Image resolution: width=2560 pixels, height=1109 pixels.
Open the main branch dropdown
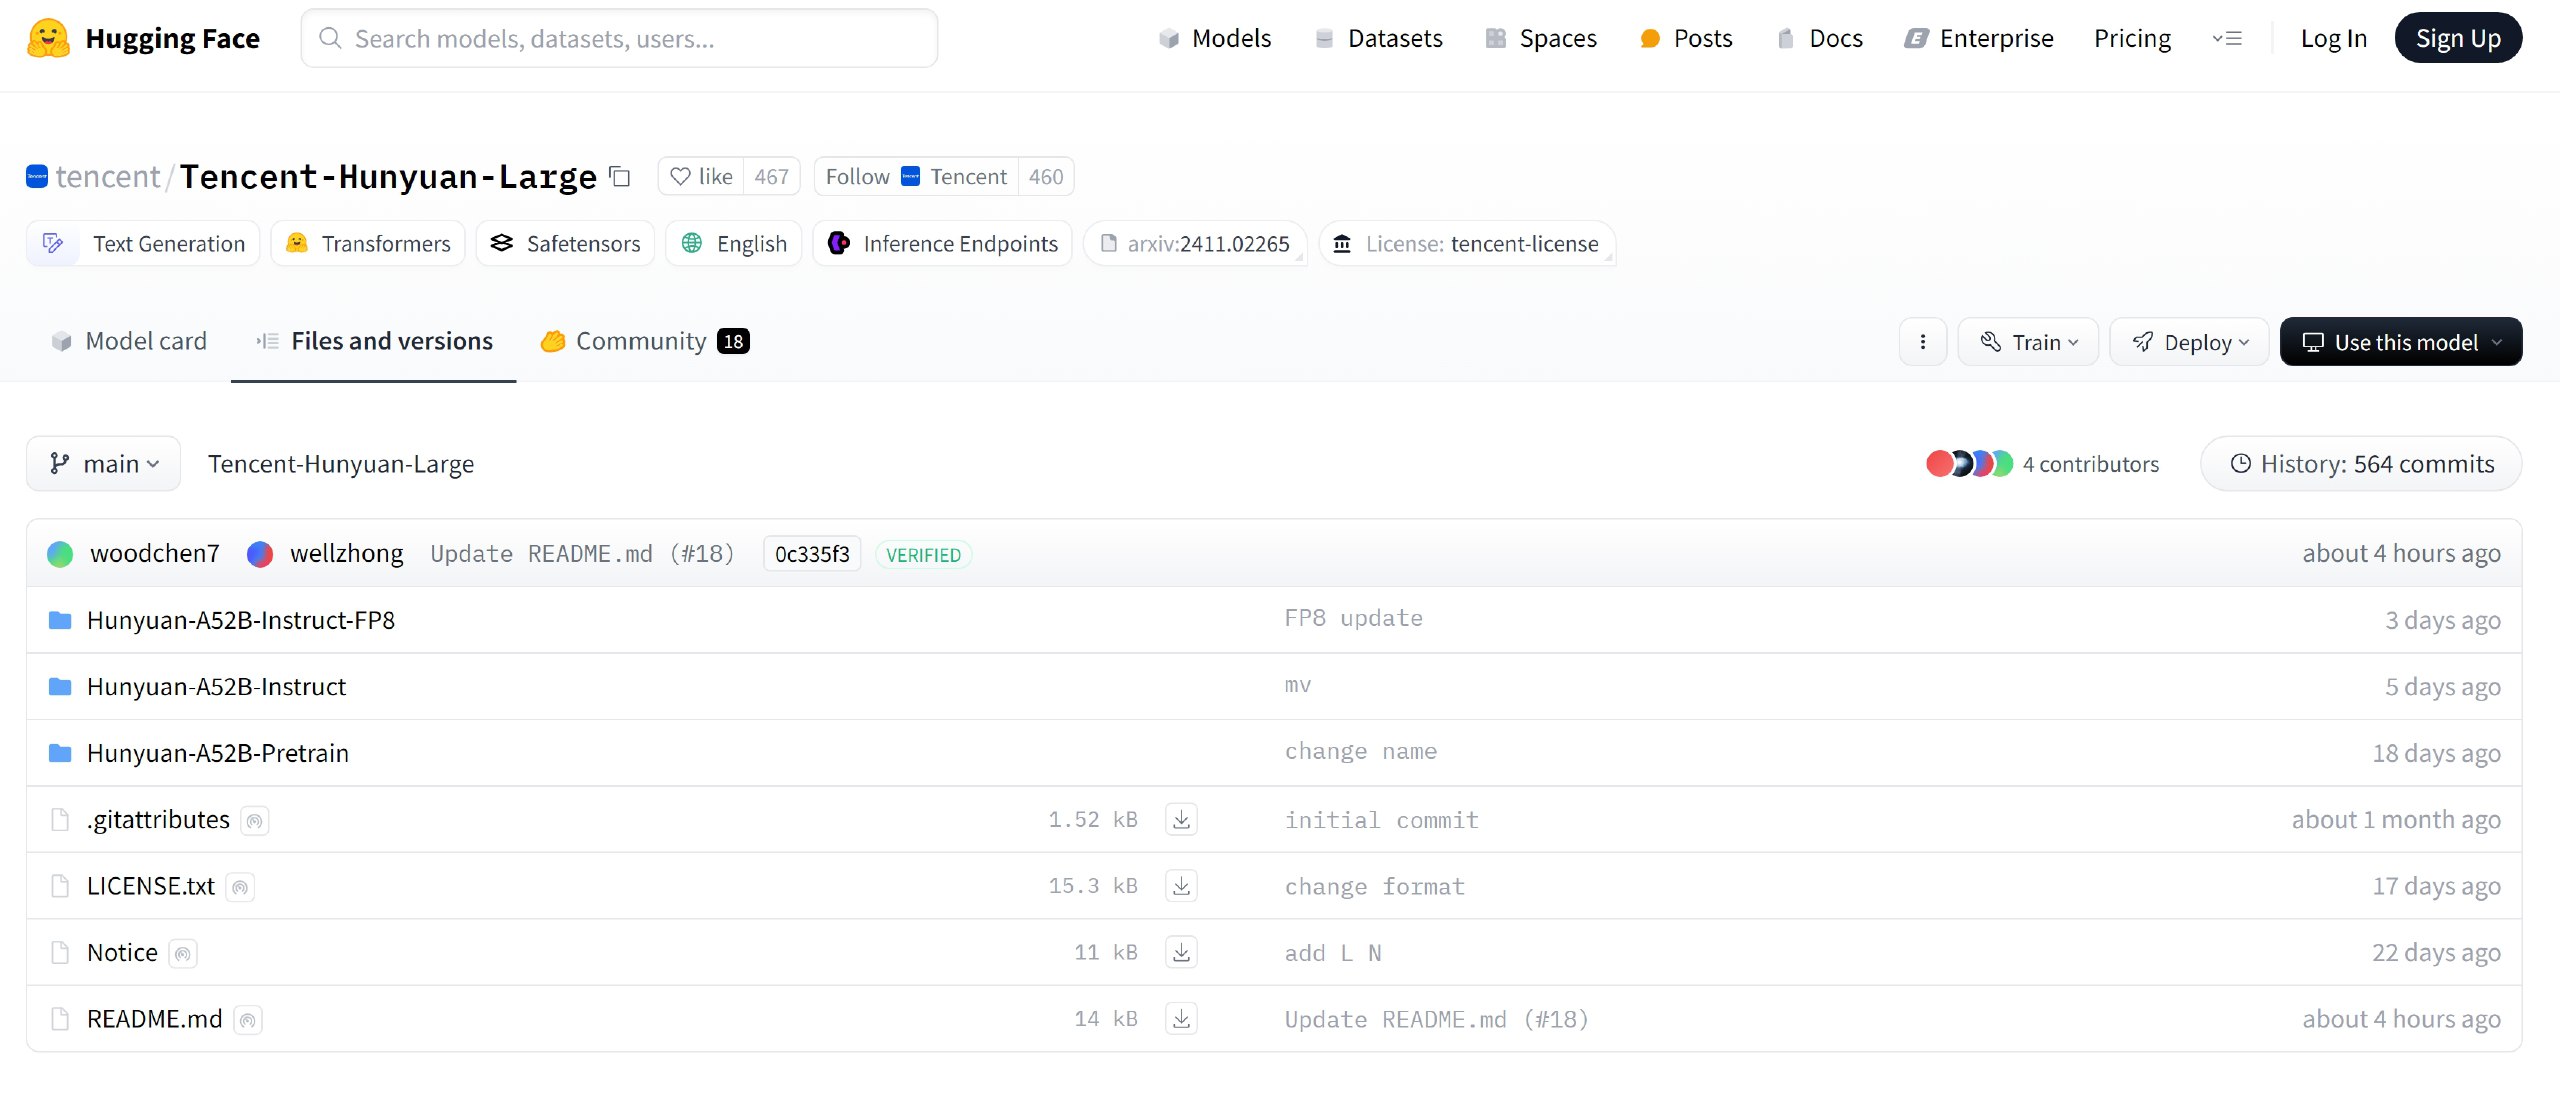(x=104, y=464)
